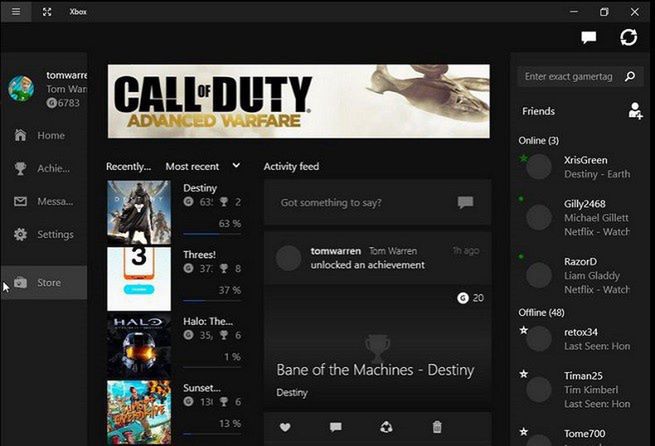
Task: Open the Call of Duty Advanced Warfare banner
Action: [x=299, y=101]
